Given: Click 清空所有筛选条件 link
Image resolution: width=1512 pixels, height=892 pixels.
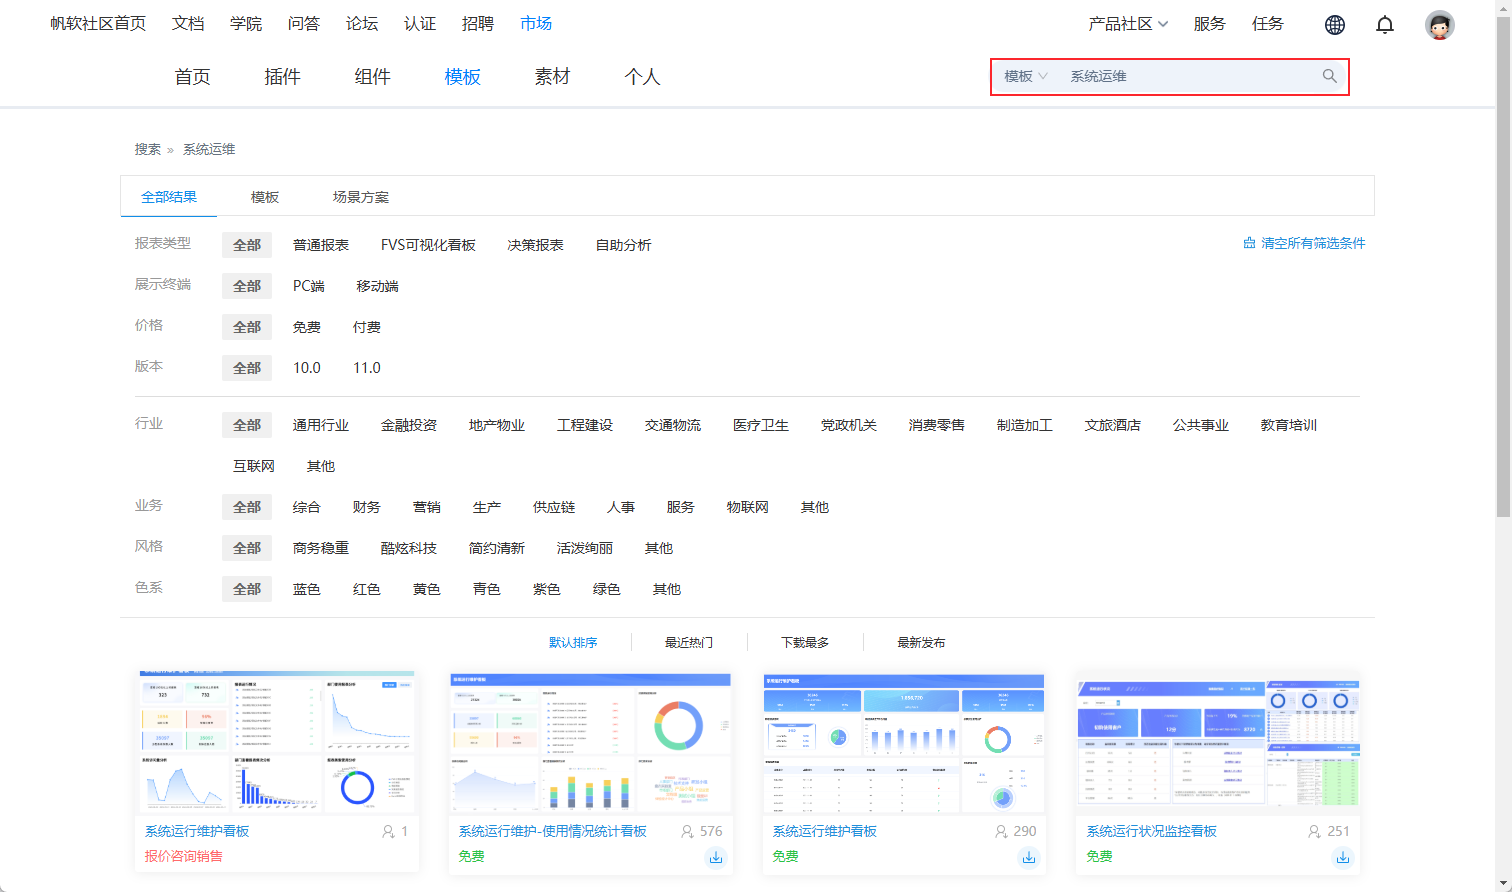Looking at the screenshot, I should [1312, 243].
